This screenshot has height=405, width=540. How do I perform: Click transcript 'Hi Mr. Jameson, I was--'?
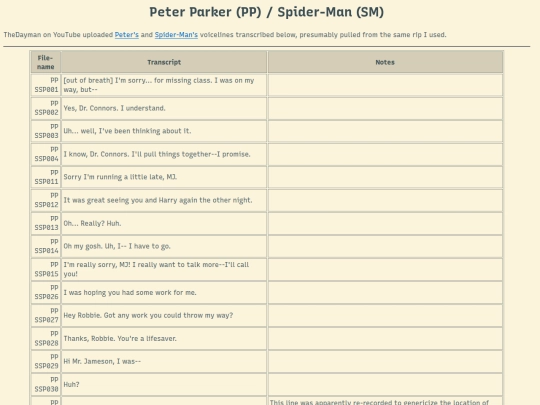[x=102, y=361]
